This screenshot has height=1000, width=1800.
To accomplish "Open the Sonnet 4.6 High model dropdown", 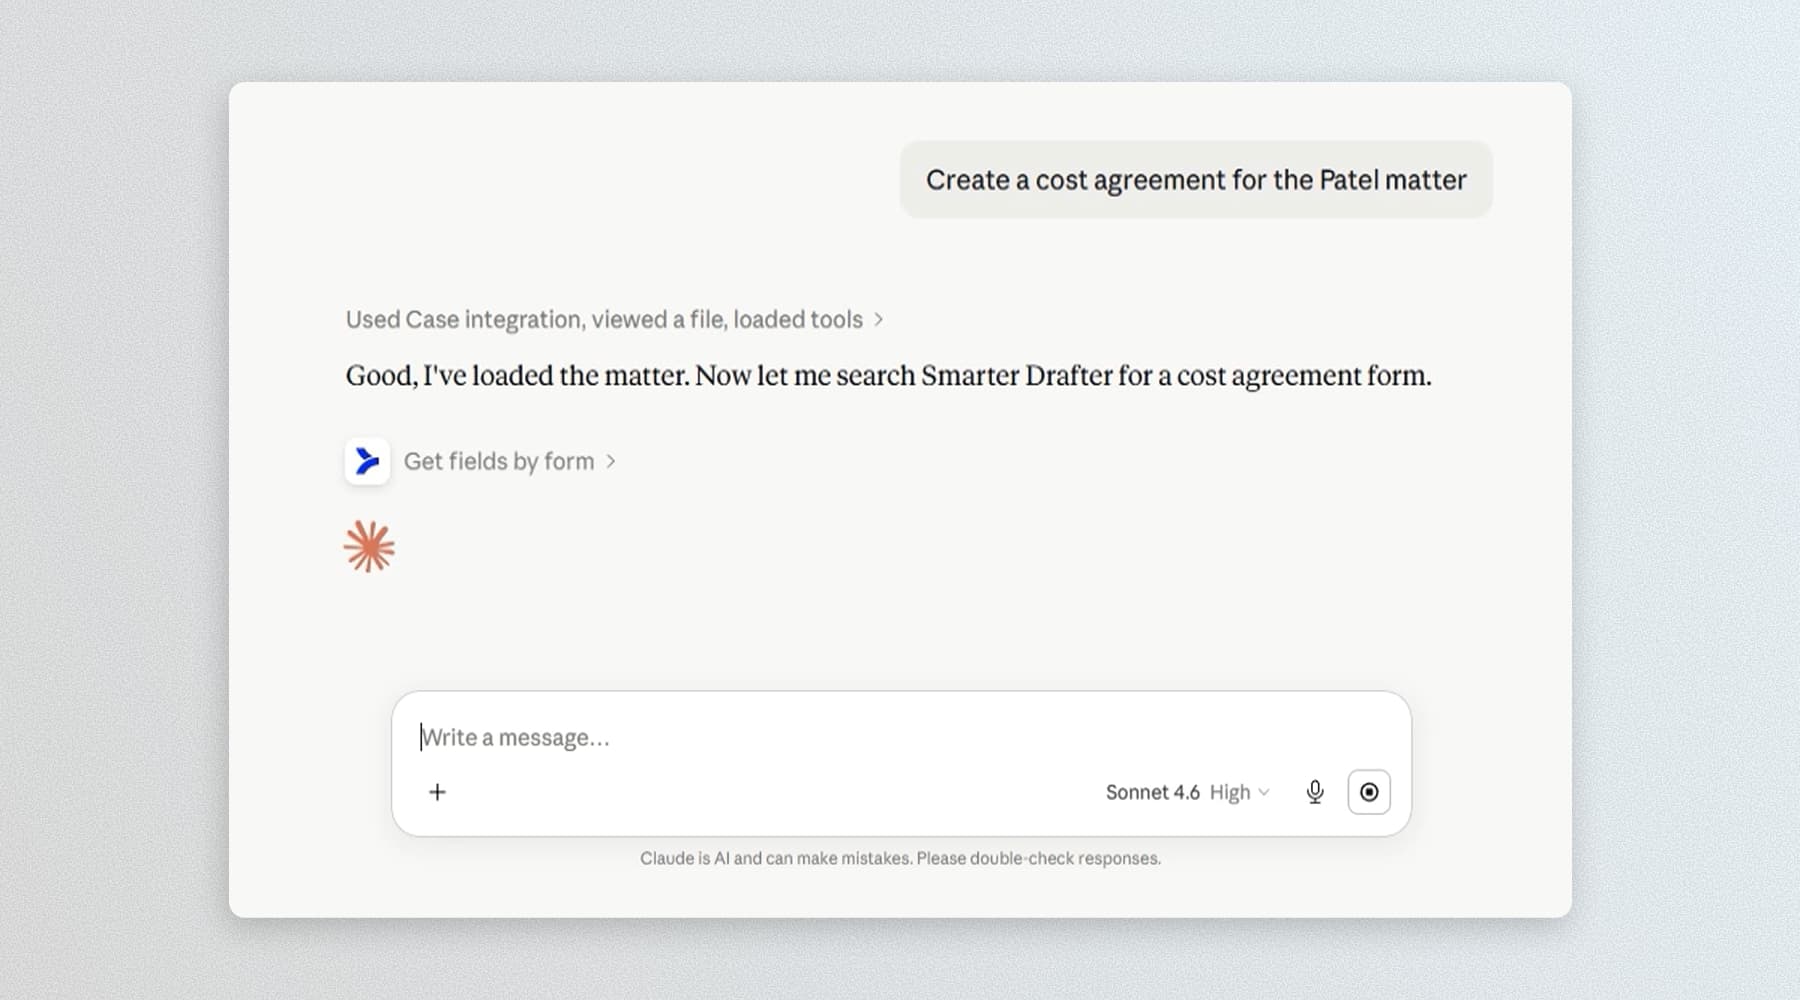I will [x=1187, y=792].
